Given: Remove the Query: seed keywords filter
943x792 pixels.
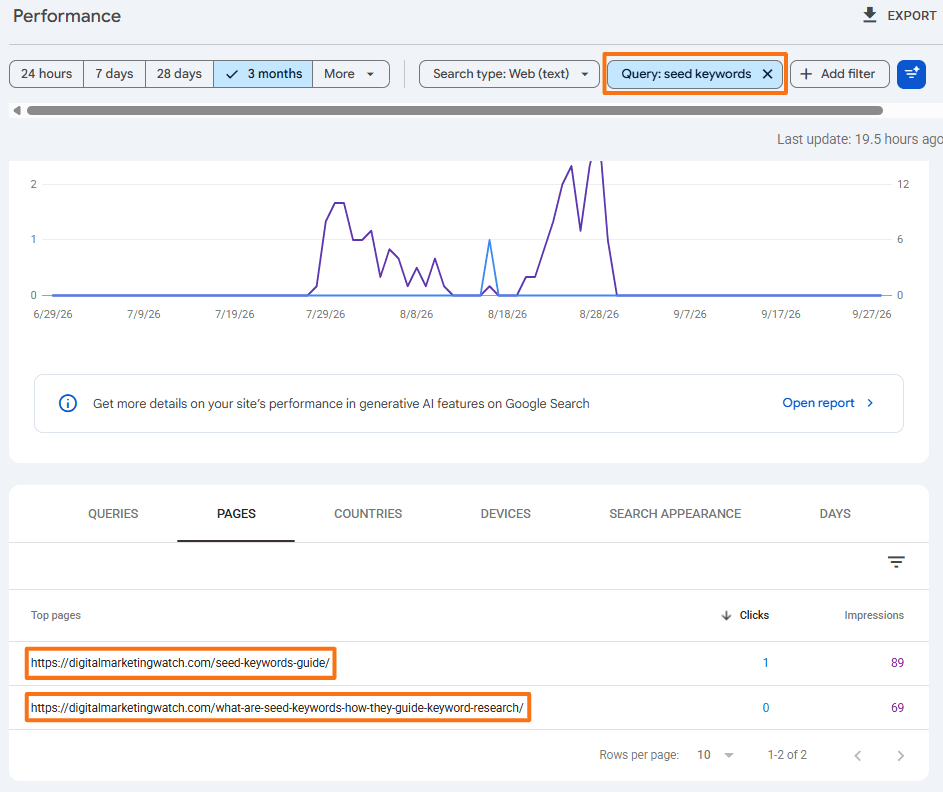Looking at the screenshot, I should point(767,74).
